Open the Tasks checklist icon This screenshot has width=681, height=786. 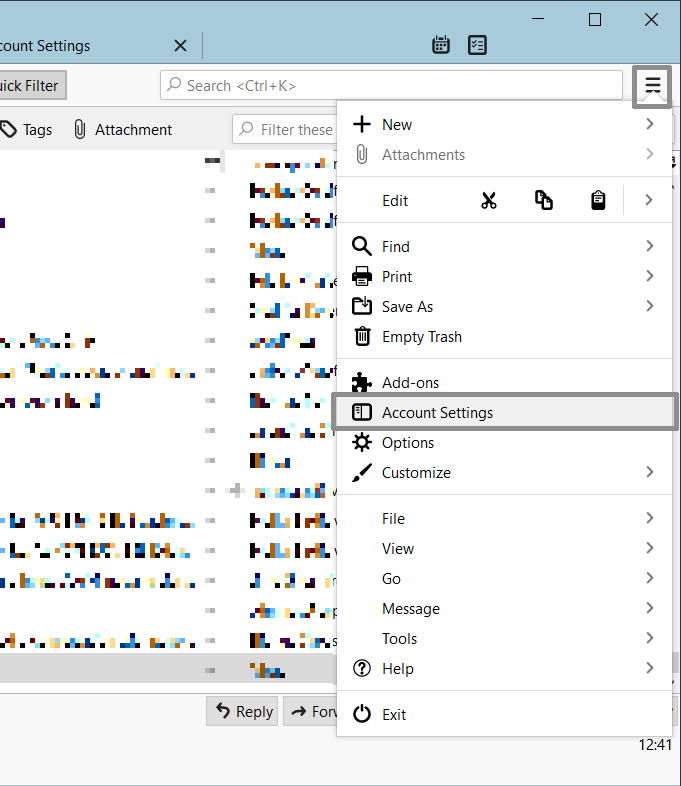coord(478,45)
